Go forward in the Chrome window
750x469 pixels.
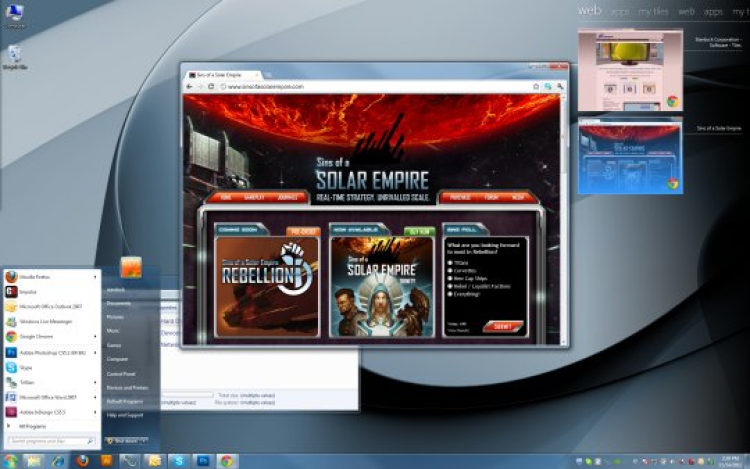point(200,87)
